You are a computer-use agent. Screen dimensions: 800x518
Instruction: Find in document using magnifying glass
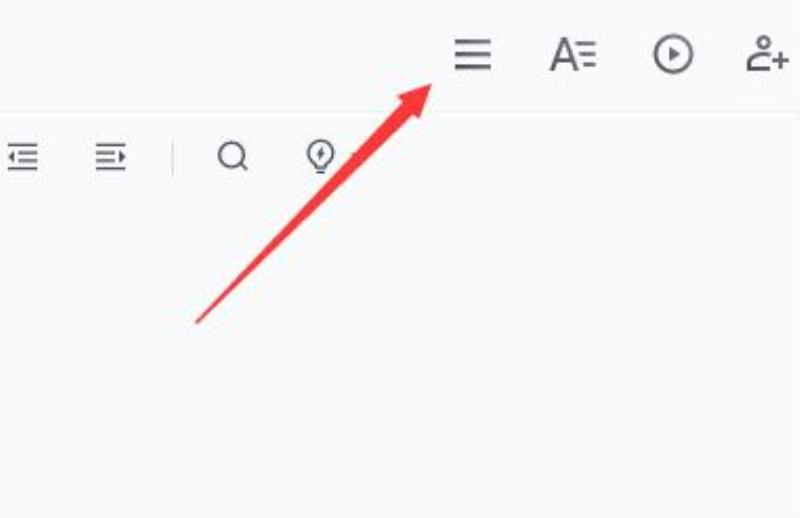[x=233, y=156]
